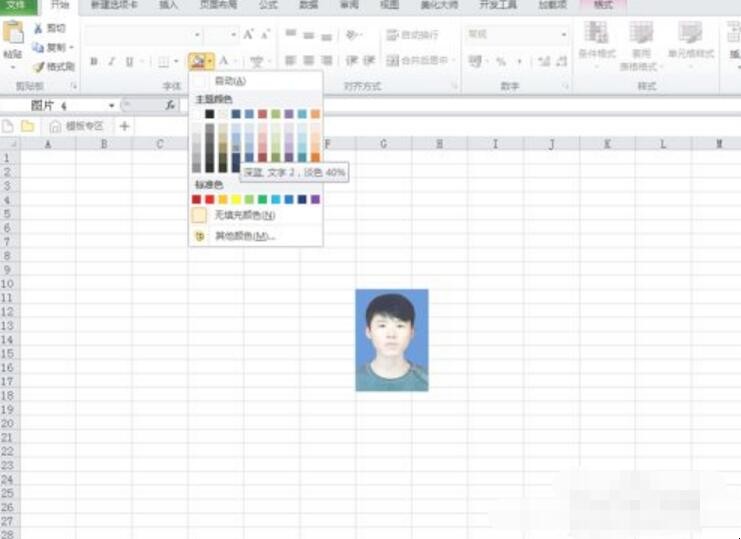Select the Format Painter (格式刷) brush

[38, 67]
